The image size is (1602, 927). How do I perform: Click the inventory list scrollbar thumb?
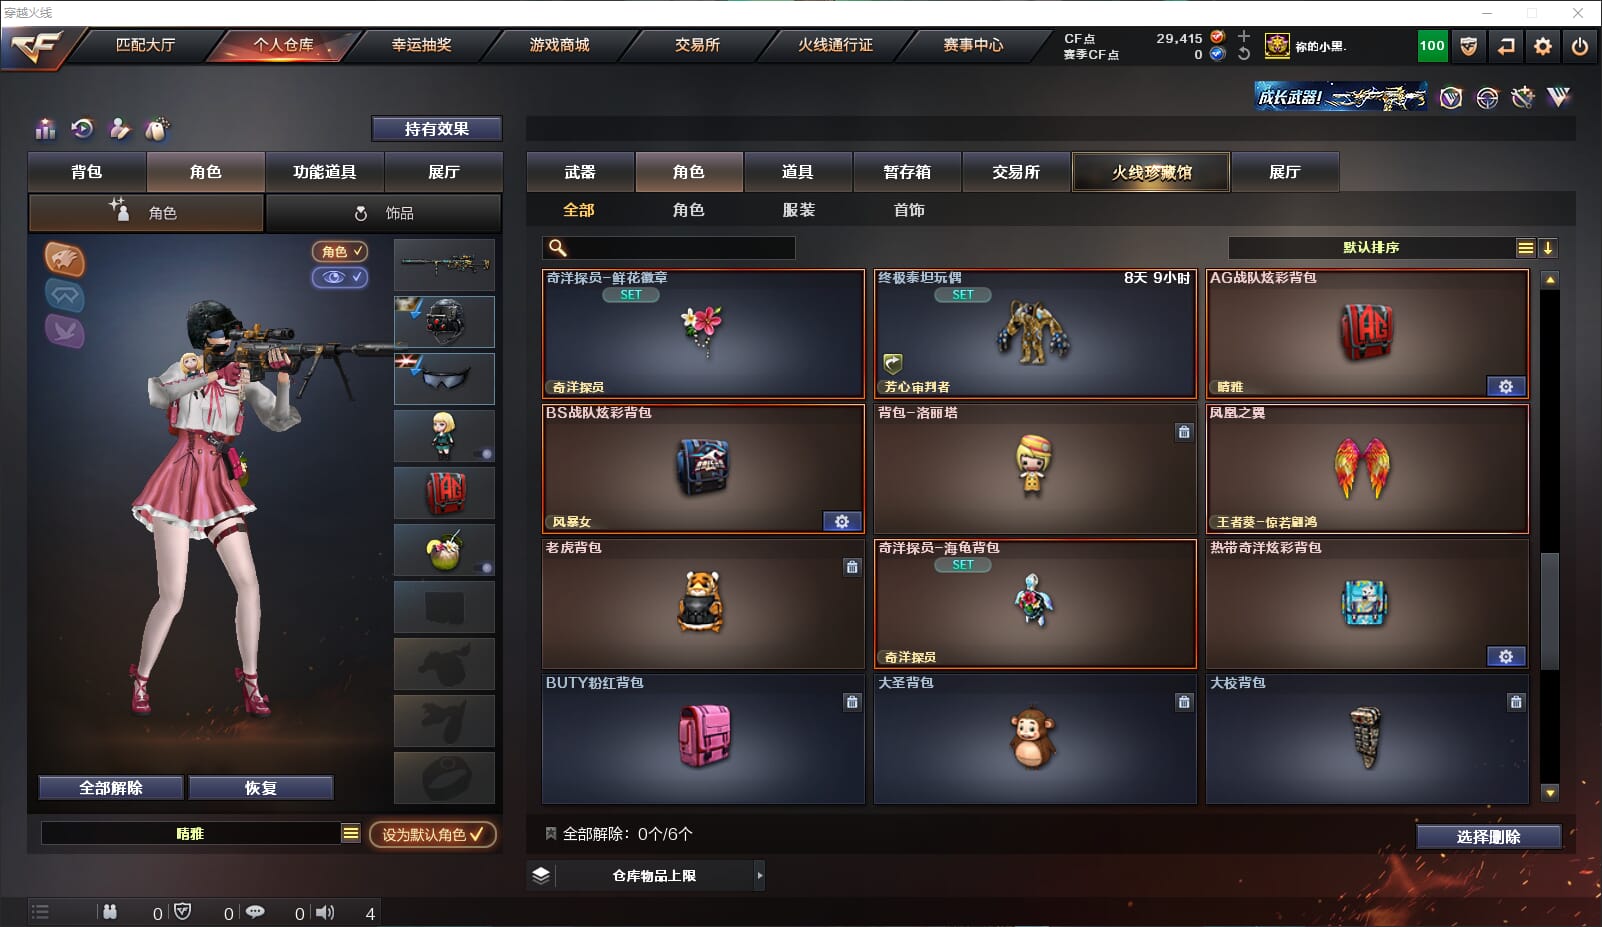(1550, 610)
